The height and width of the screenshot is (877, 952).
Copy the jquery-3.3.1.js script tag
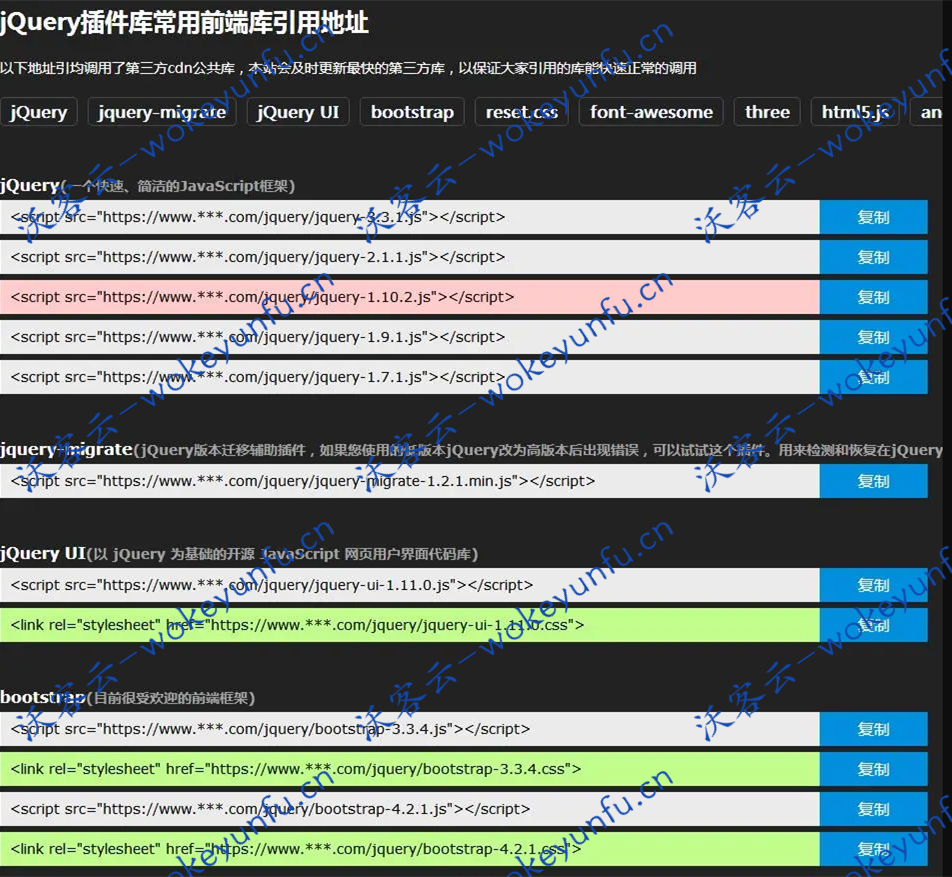873,217
